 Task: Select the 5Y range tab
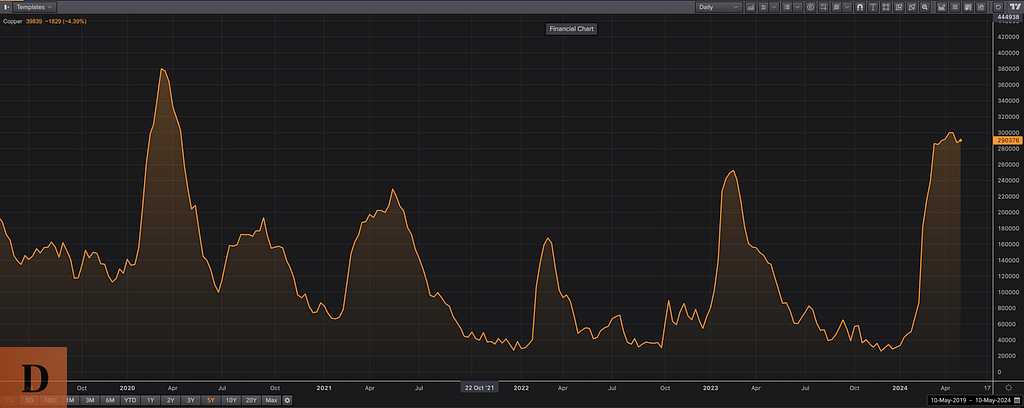click(210, 400)
